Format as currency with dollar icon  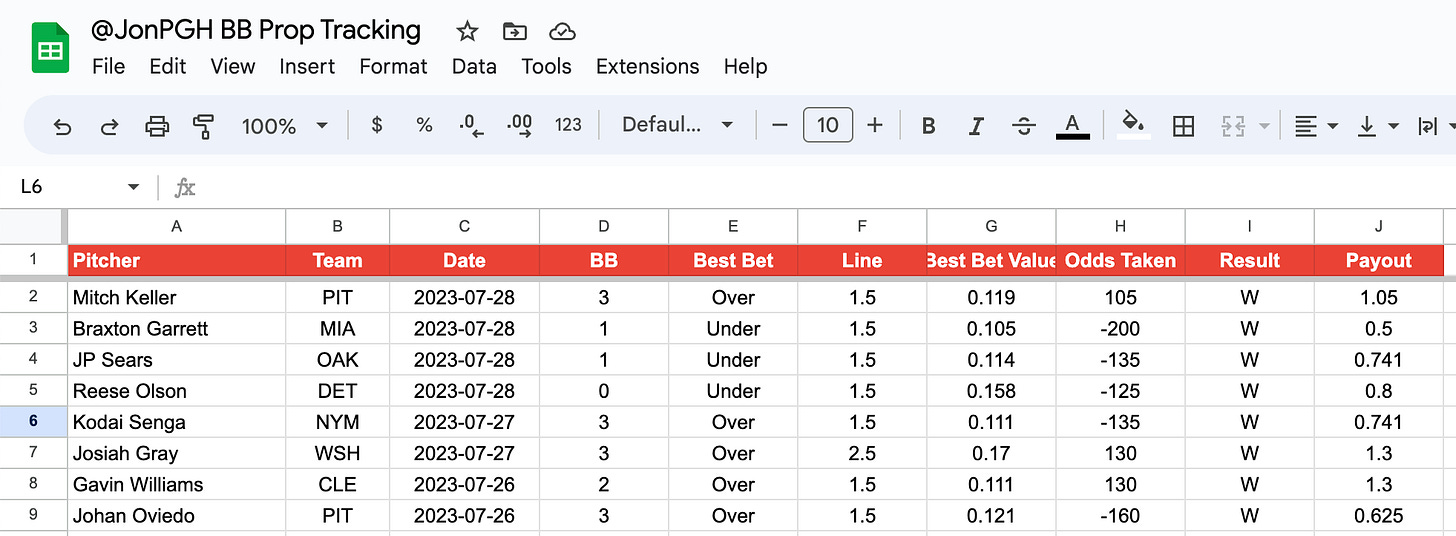(377, 125)
